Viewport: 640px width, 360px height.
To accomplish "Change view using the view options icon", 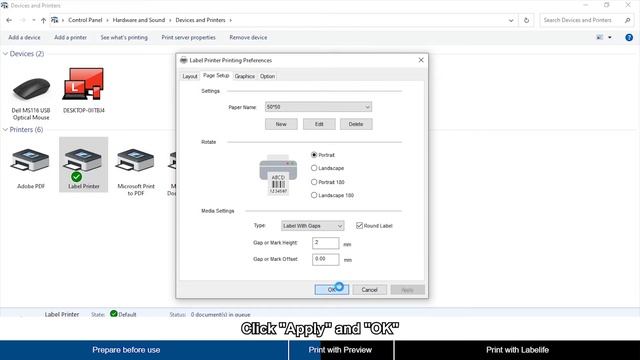I will pyautogui.click(x=600, y=38).
